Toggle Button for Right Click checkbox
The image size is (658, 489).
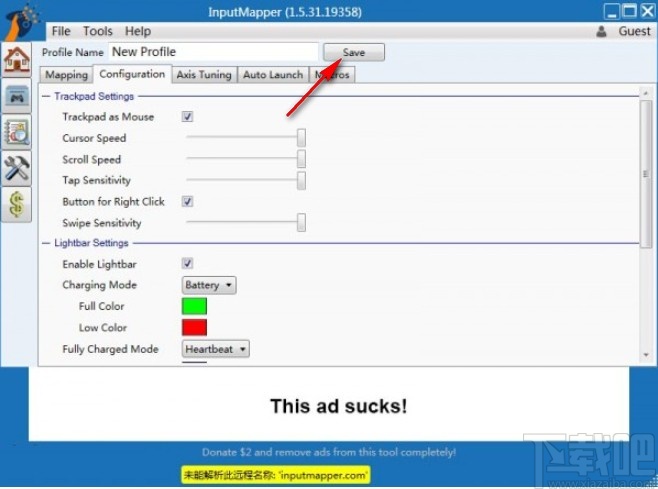(x=187, y=201)
